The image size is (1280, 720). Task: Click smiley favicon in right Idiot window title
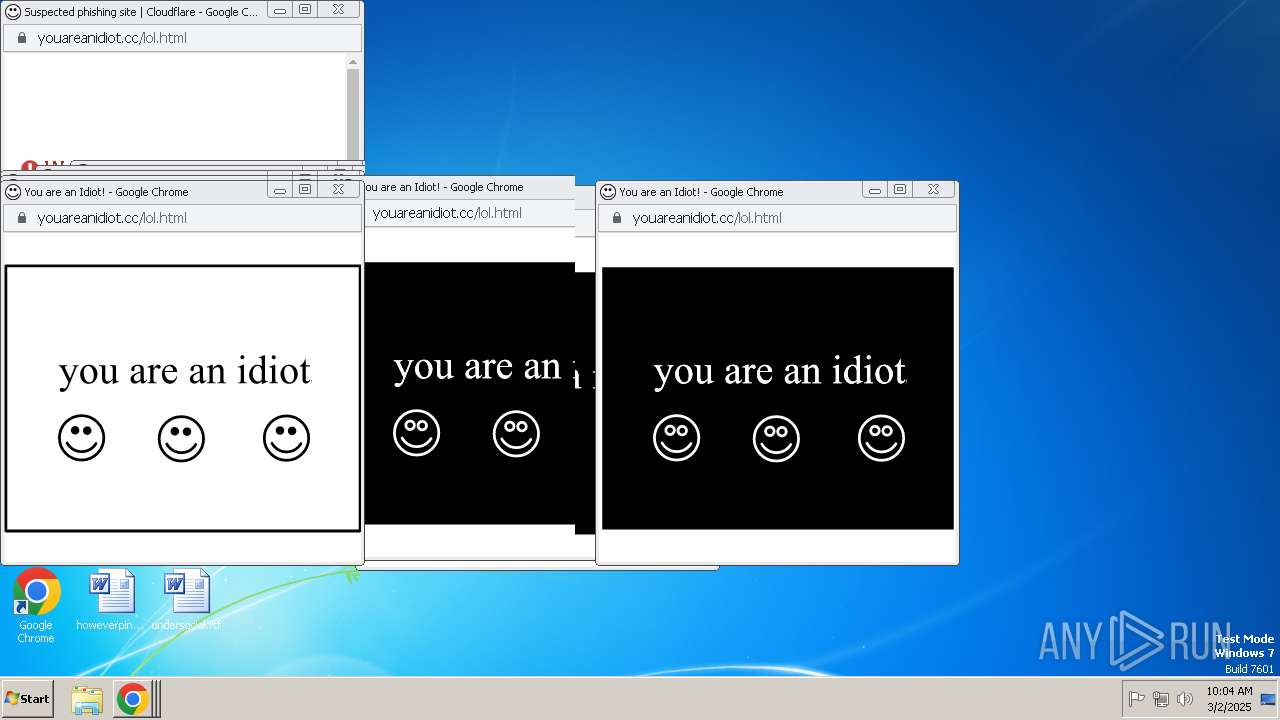608,192
